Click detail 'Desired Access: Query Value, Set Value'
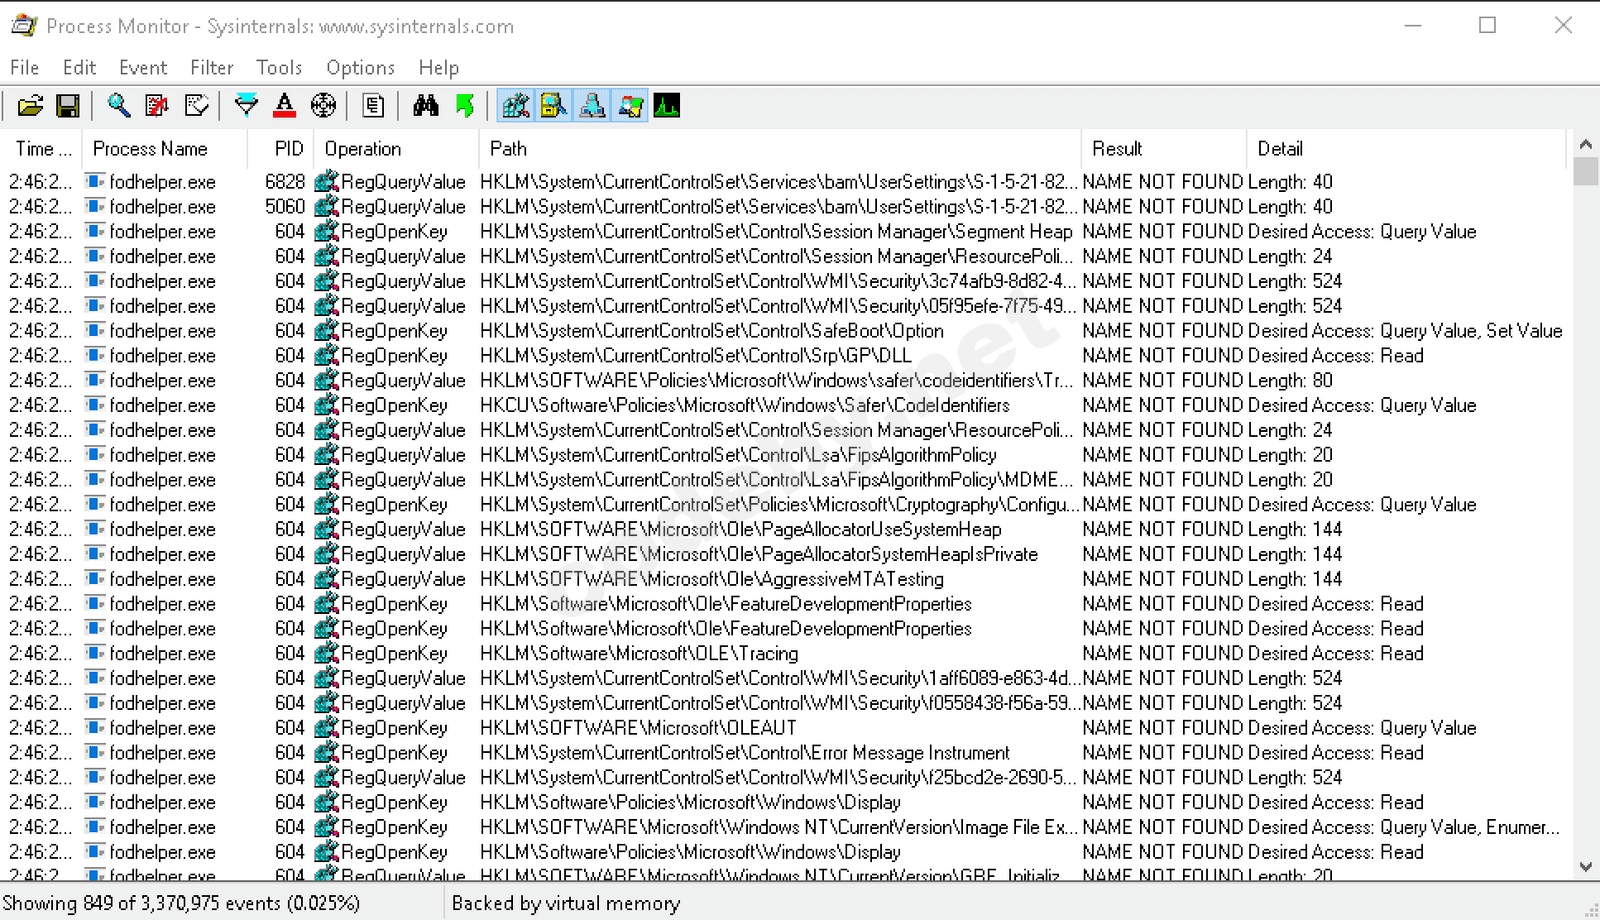This screenshot has height=920, width=1600. point(1405,331)
